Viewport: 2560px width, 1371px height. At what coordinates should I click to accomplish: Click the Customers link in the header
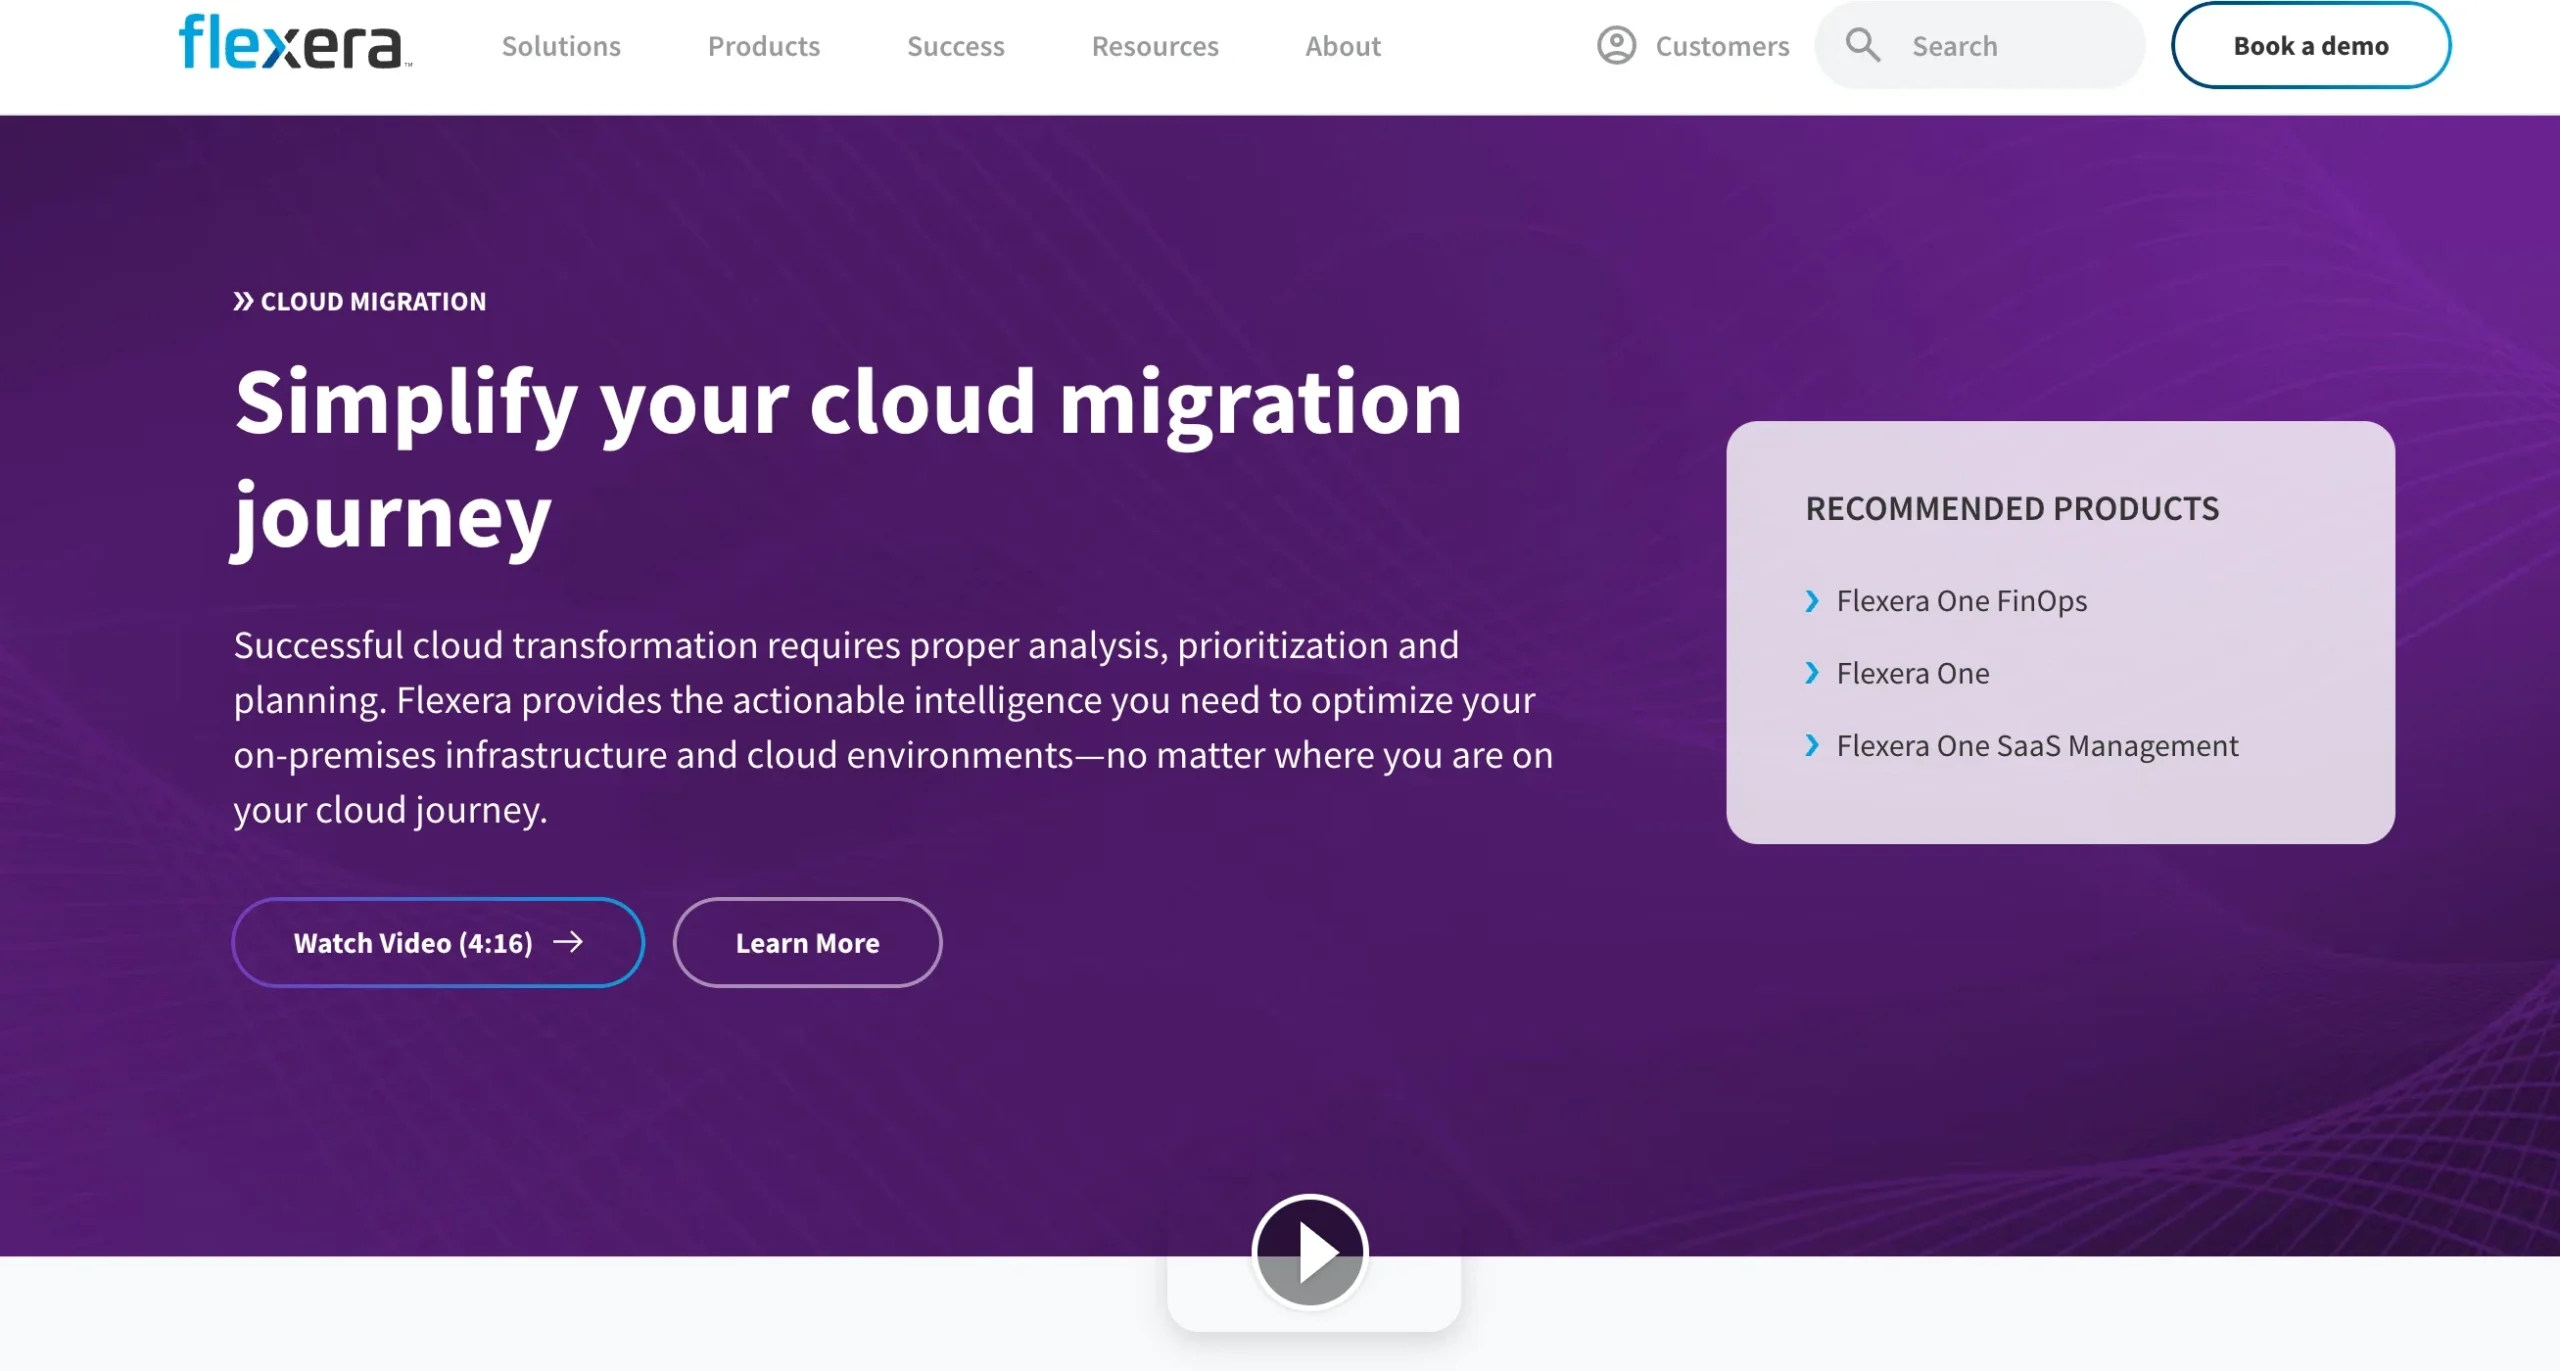(x=1721, y=45)
